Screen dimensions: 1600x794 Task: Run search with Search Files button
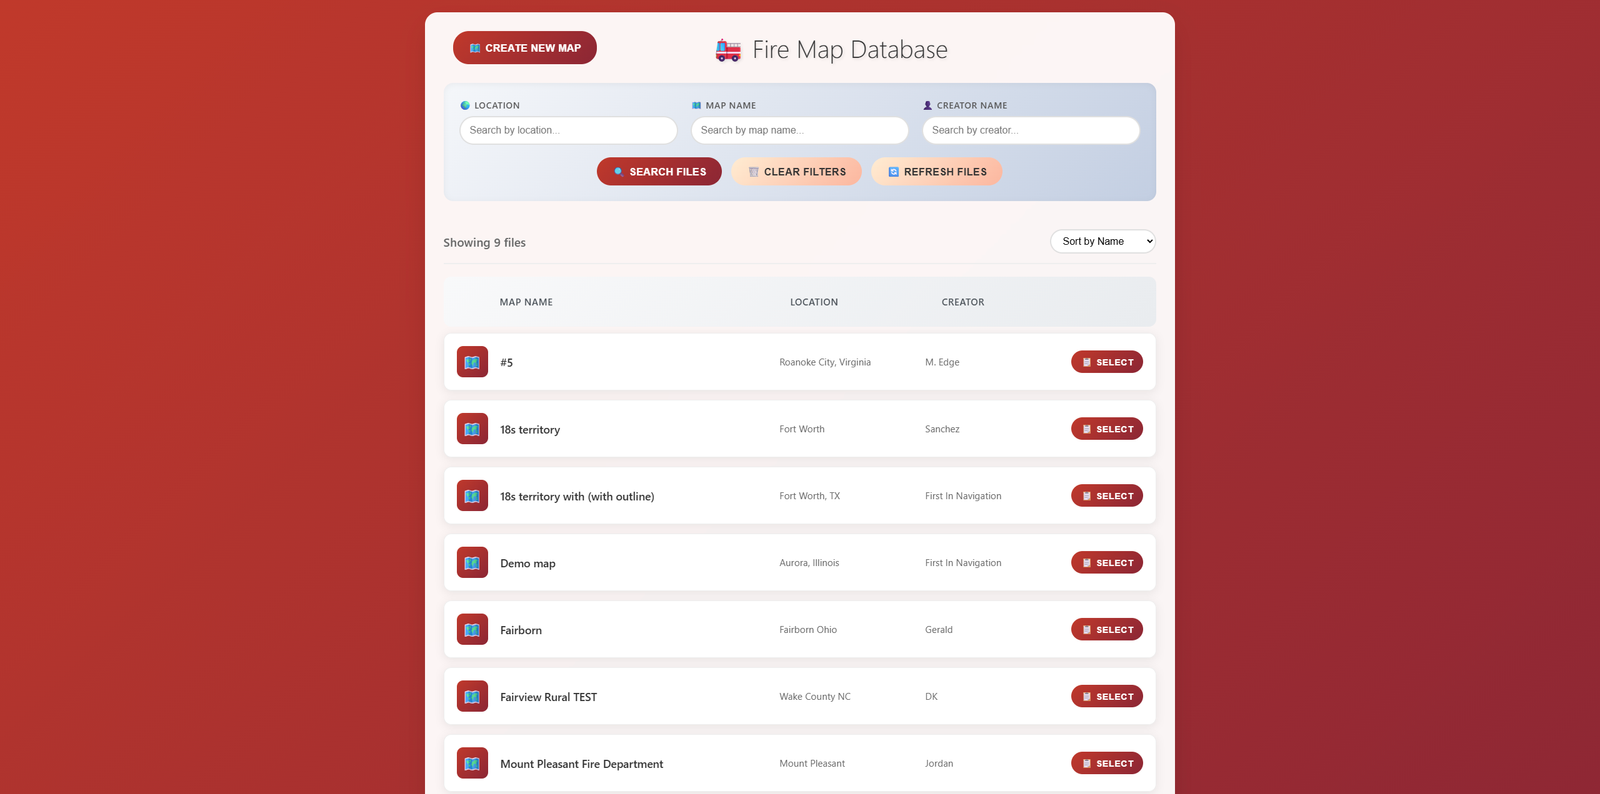659,172
